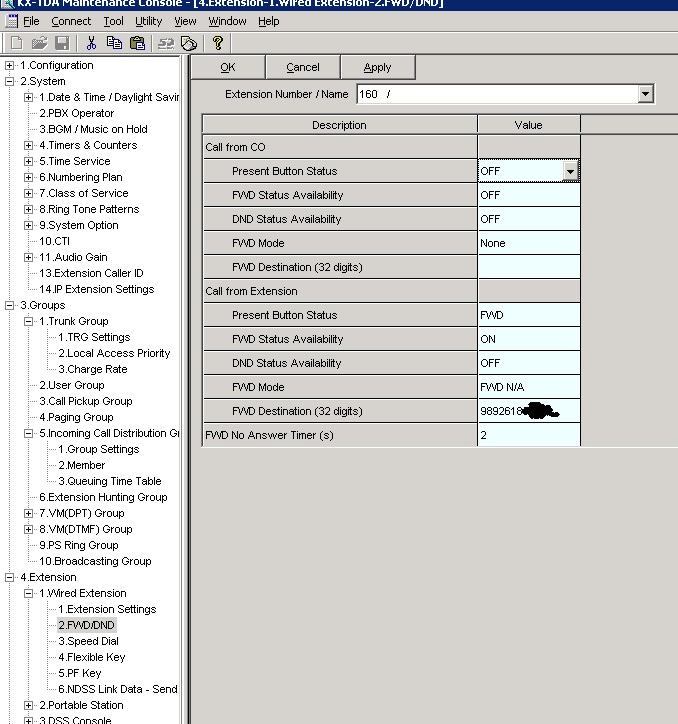The image size is (678, 724).
Task: Select 13.Extension Caller ID
Action: [x=91, y=273]
